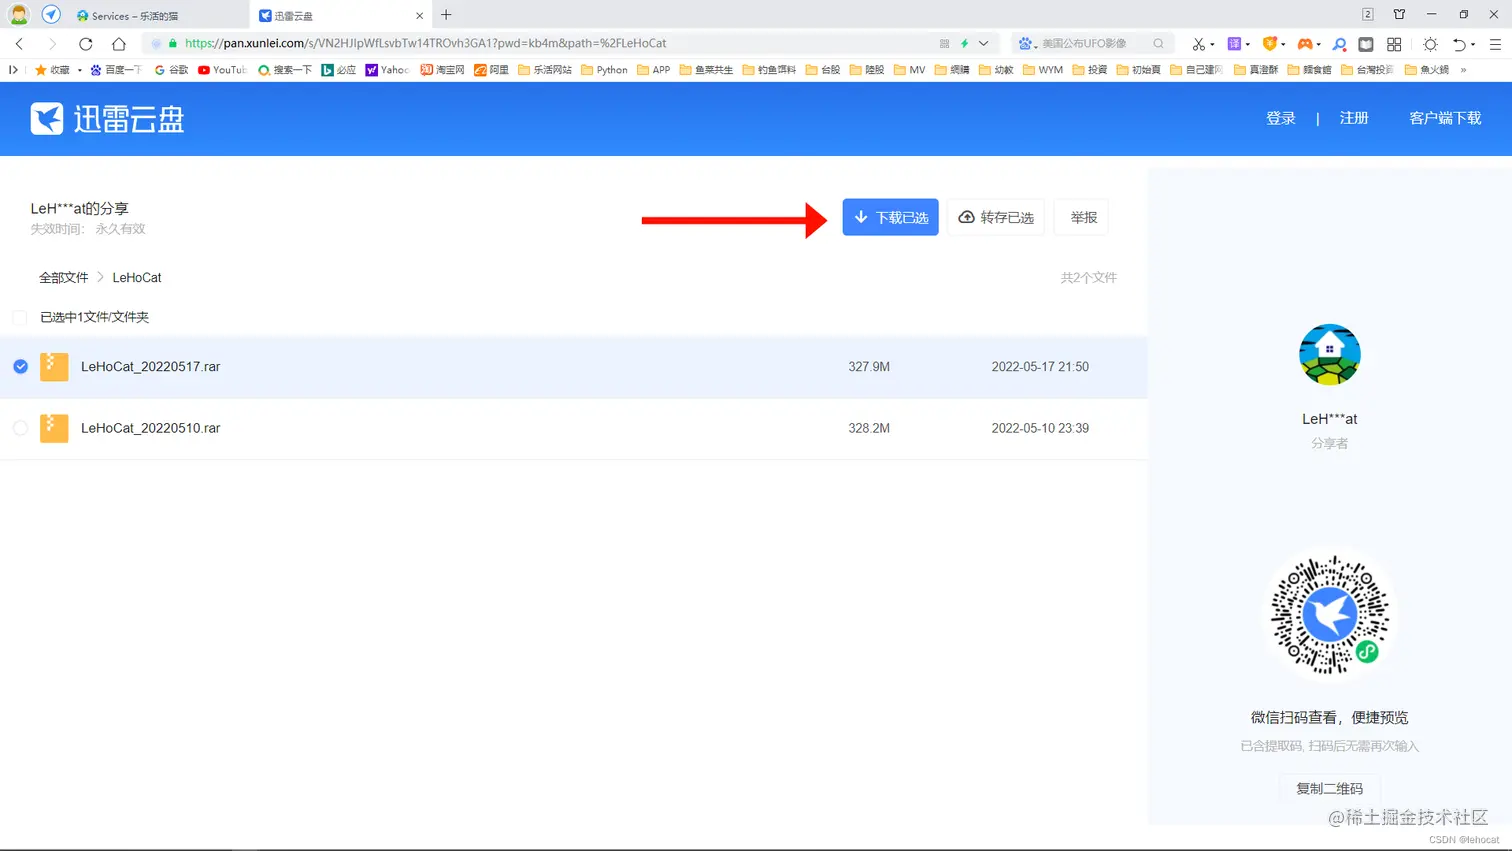Screen dimensions: 1512x851
Task: Show more bookmarks with the » chevron
Action: pos(1463,70)
